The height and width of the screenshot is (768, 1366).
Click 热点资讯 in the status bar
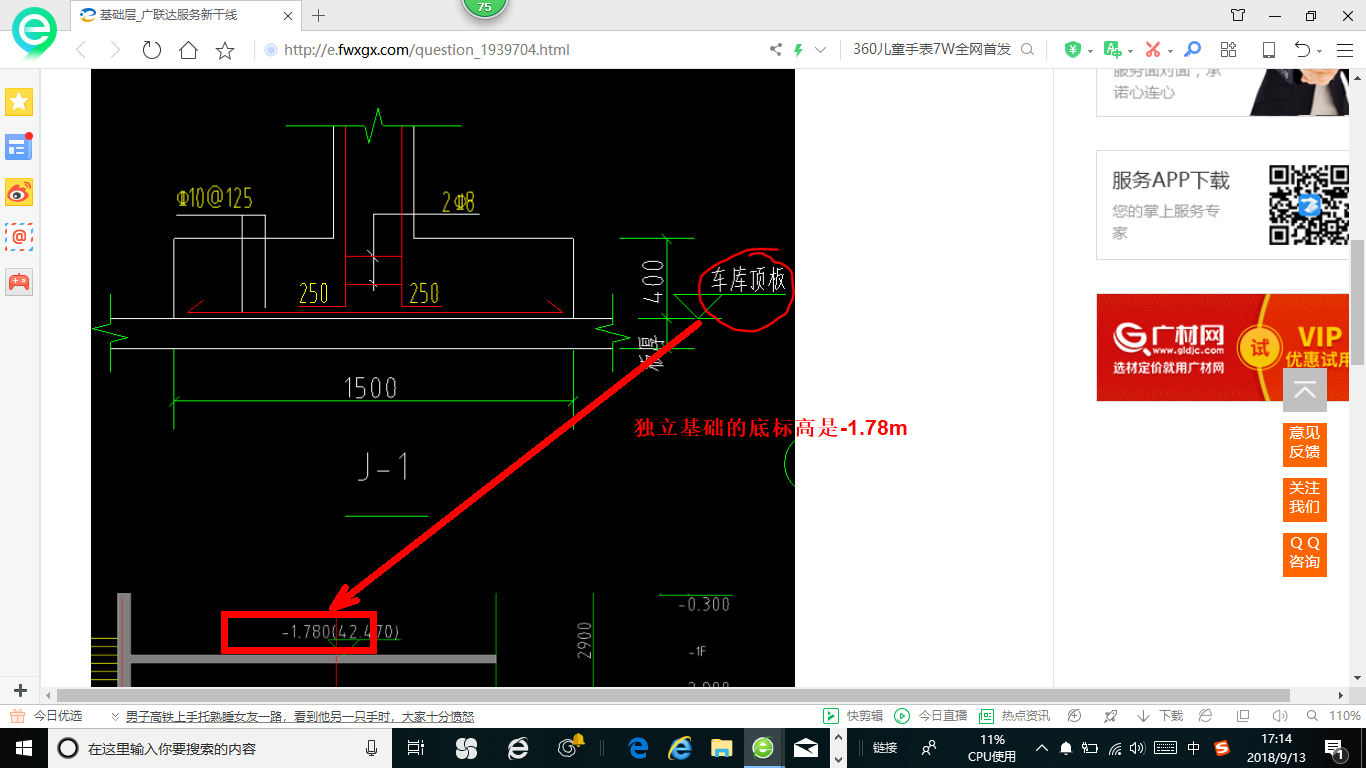tap(1014, 716)
